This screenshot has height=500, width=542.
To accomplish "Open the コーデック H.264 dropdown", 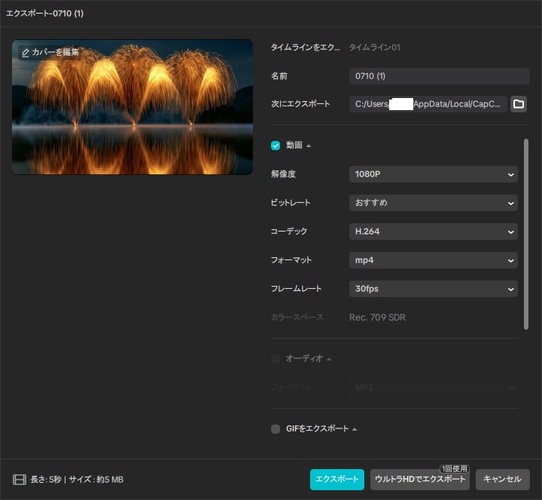I will tap(433, 232).
